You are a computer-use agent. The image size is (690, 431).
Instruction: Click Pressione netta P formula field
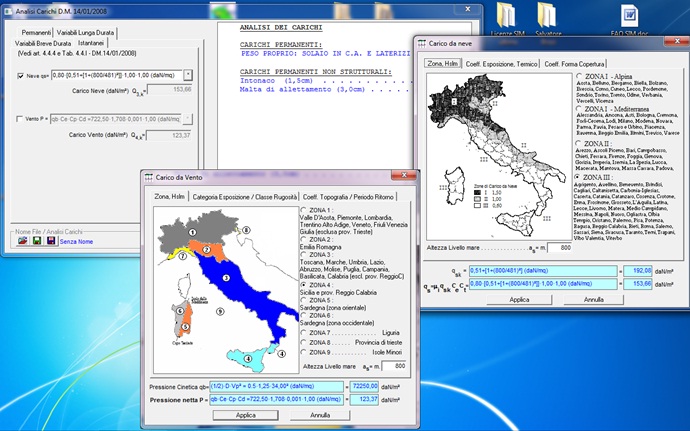tap(276, 399)
